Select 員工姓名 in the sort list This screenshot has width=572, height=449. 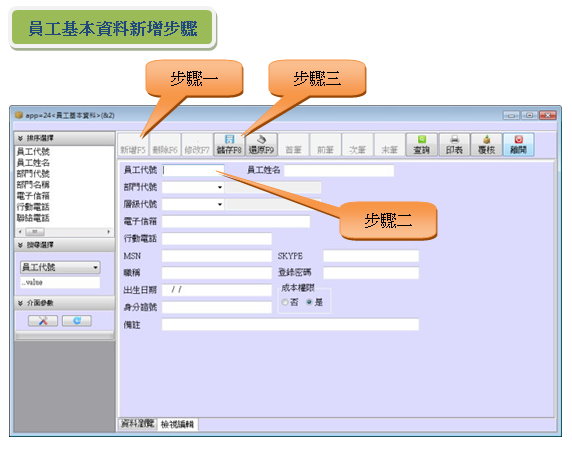pos(33,163)
